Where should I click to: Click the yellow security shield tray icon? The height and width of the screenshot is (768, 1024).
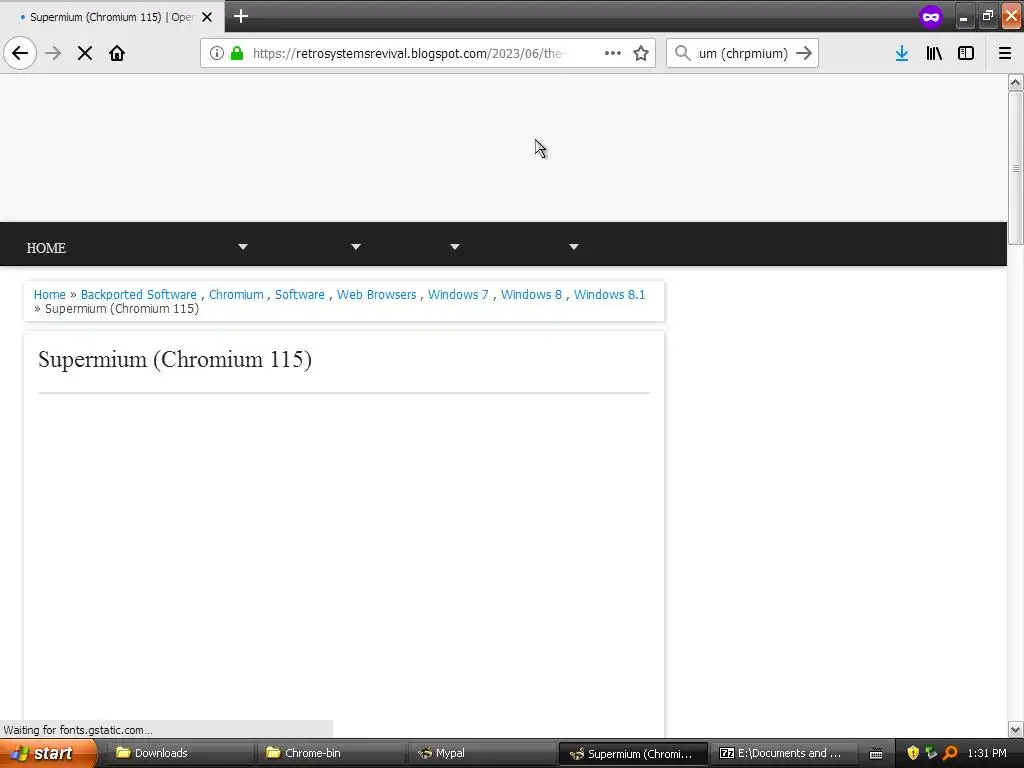coord(913,753)
